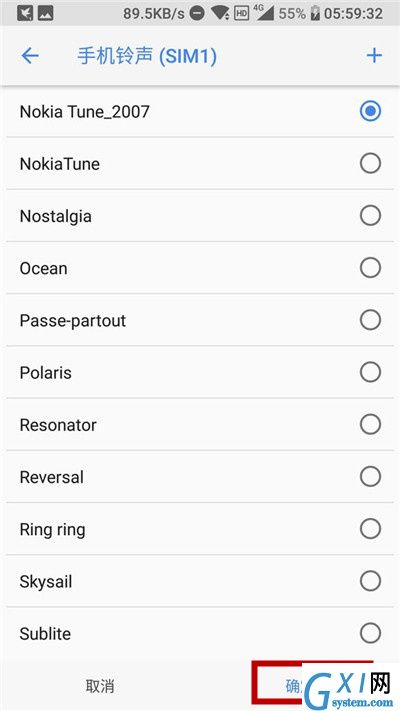Select the Nokia Tune_2007 radio button
This screenshot has height=711, width=400.
pos(370,111)
